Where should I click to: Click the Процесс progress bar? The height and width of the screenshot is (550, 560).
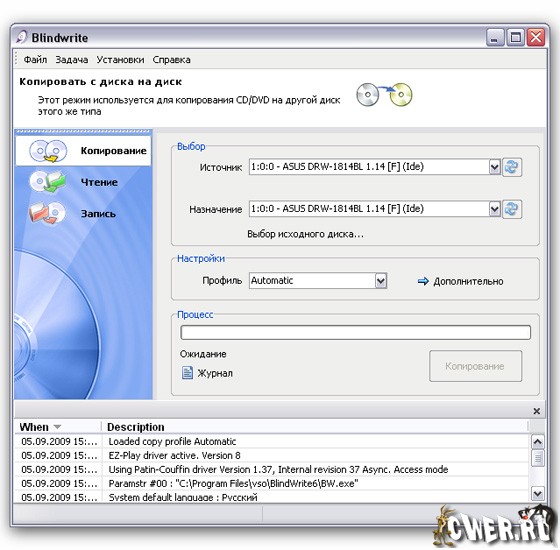point(356,332)
